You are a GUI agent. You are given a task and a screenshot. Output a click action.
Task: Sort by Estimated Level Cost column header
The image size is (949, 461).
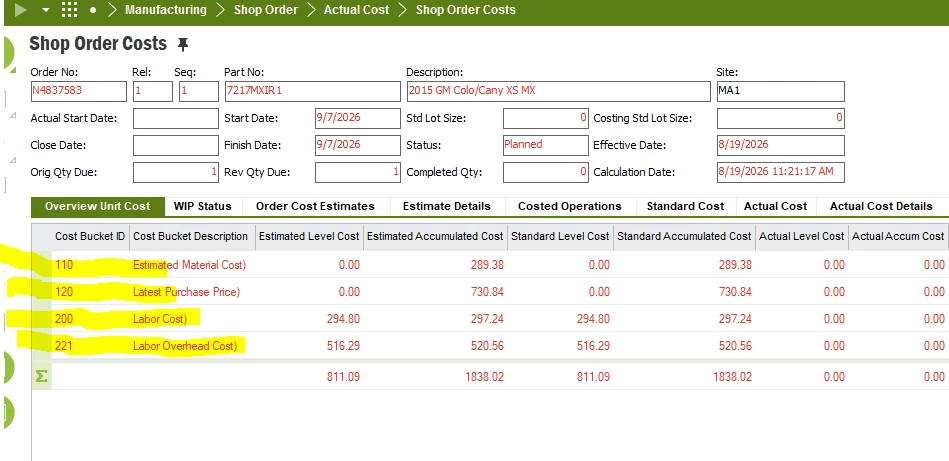click(309, 237)
